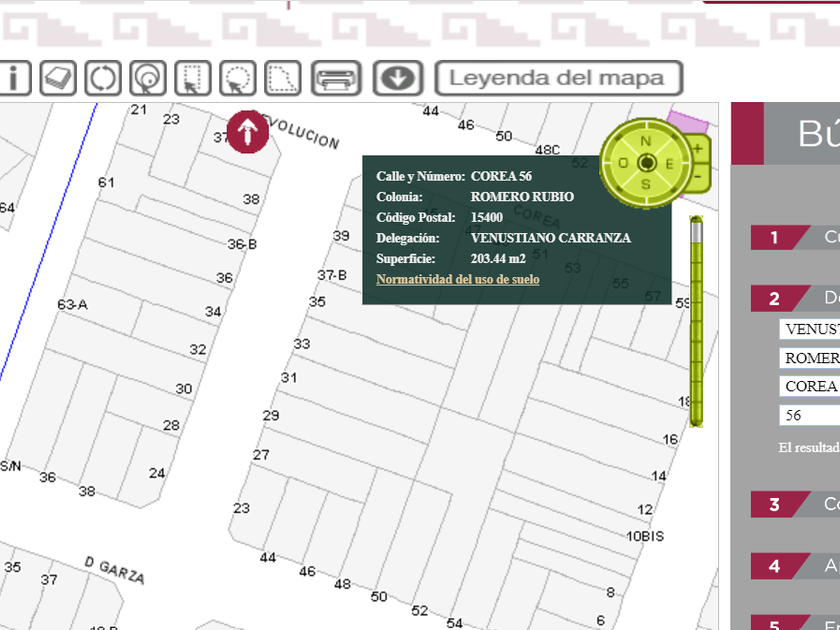Click the colonia field showing ROMER
The height and width of the screenshot is (630, 840).
click(x=809, y=358)
